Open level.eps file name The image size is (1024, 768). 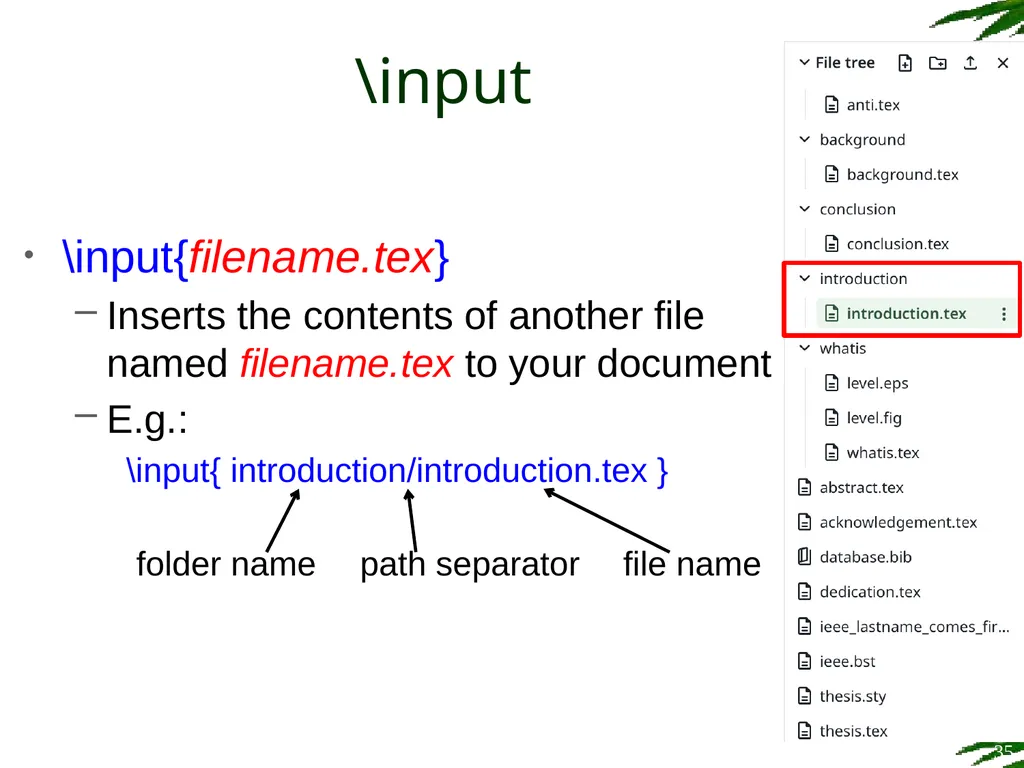coord(877,383)
